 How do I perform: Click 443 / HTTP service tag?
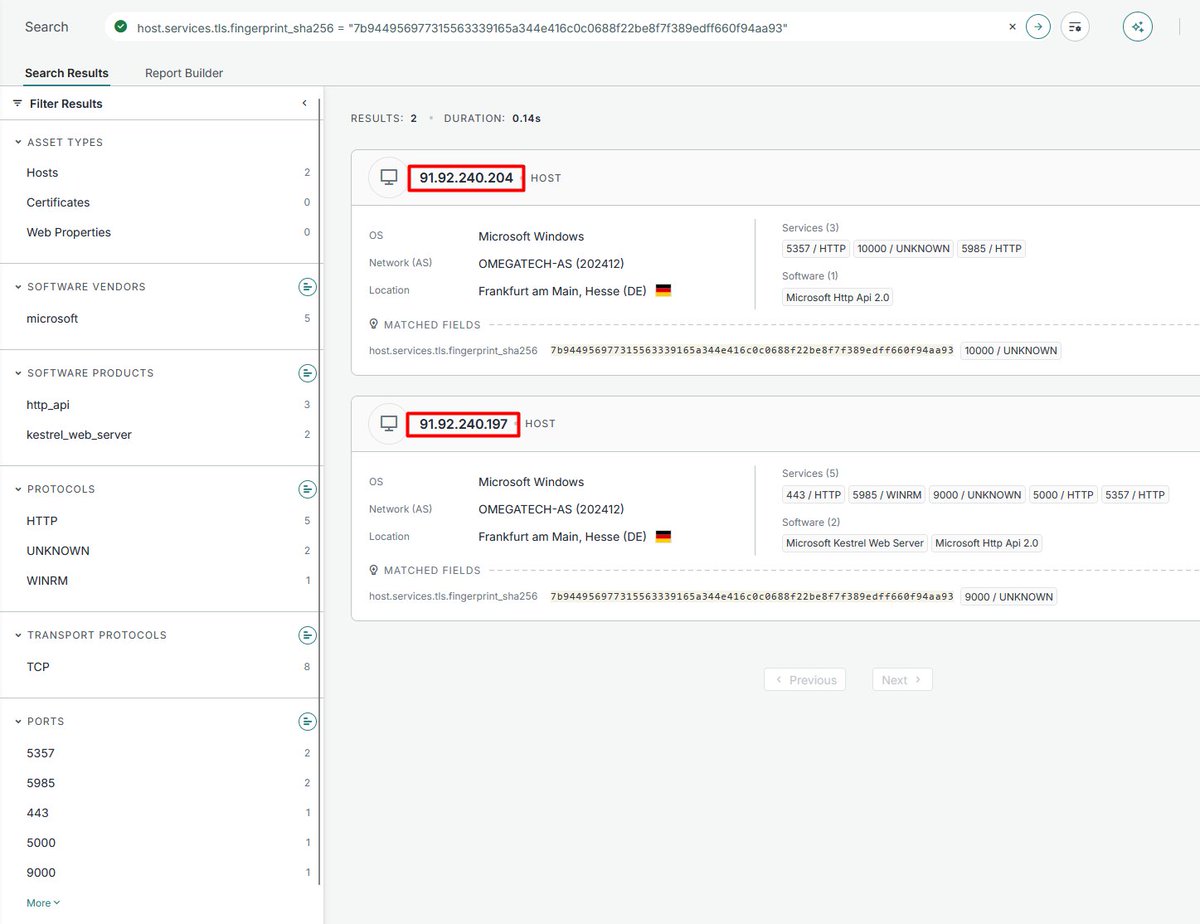coord(814,495)
